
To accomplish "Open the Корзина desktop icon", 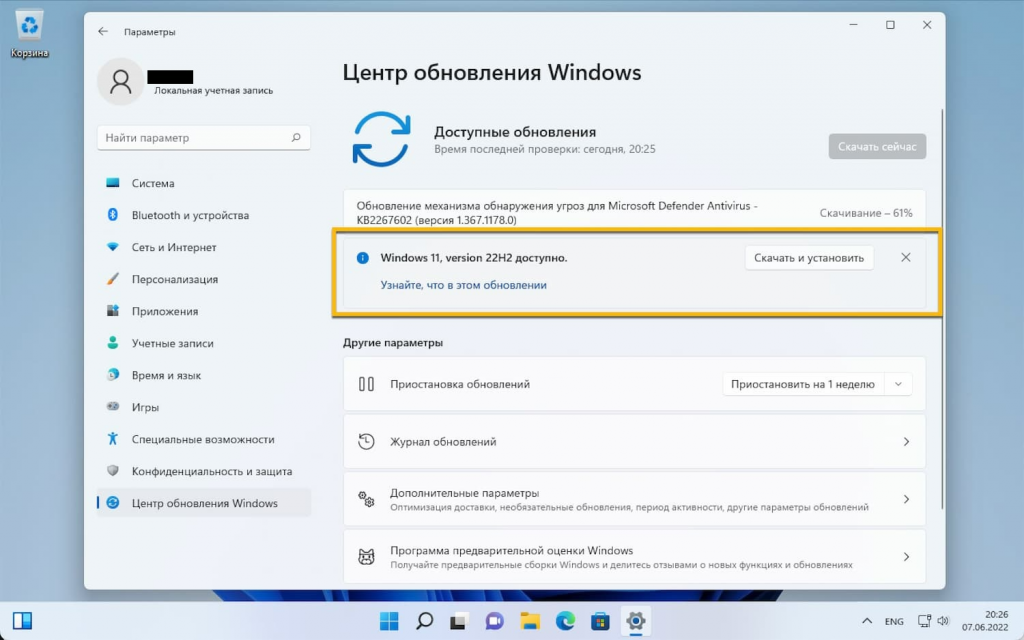I will 29,28.
